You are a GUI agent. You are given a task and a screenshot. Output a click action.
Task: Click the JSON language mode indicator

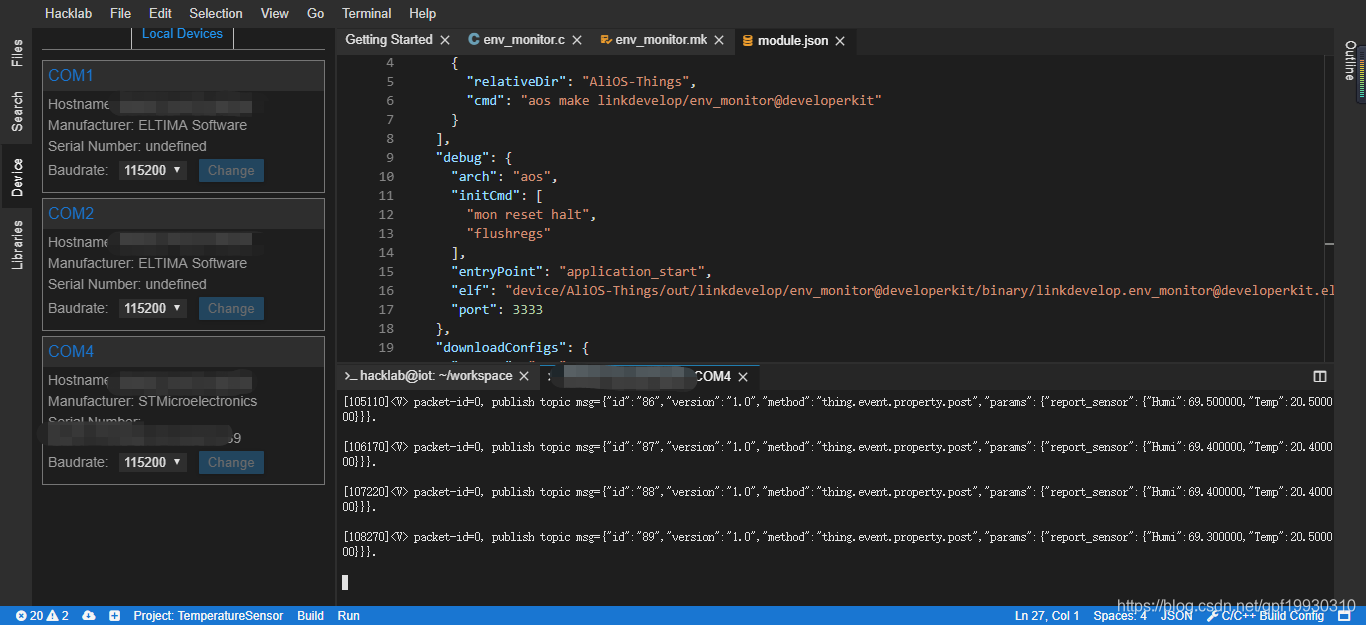(1176, 615)
